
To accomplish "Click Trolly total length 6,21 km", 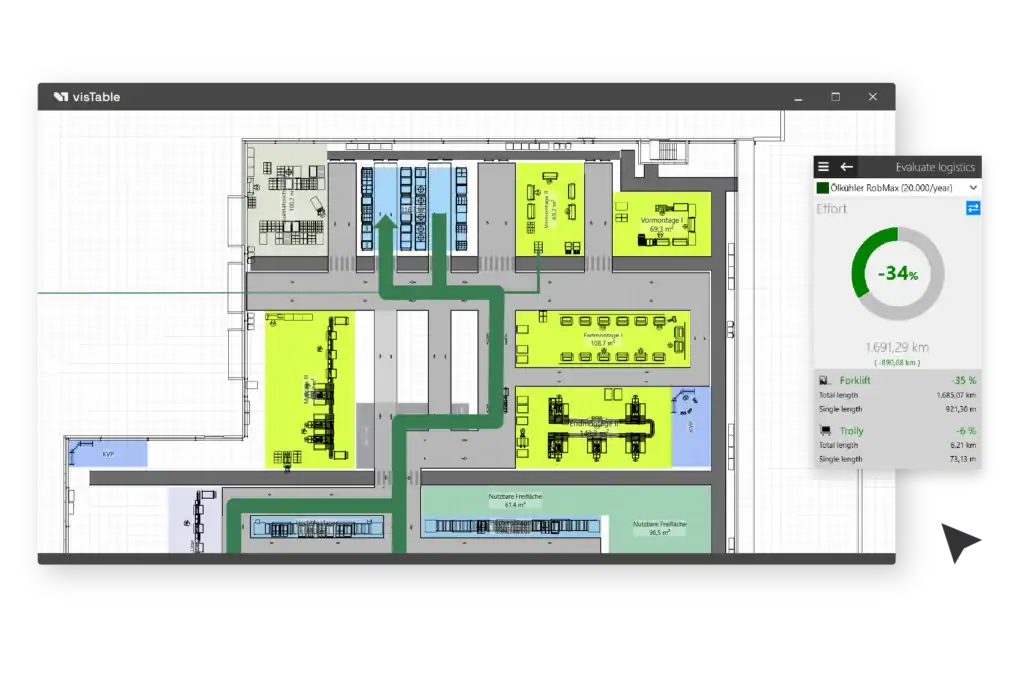I will pyautogui.click(x=963, y=445).
